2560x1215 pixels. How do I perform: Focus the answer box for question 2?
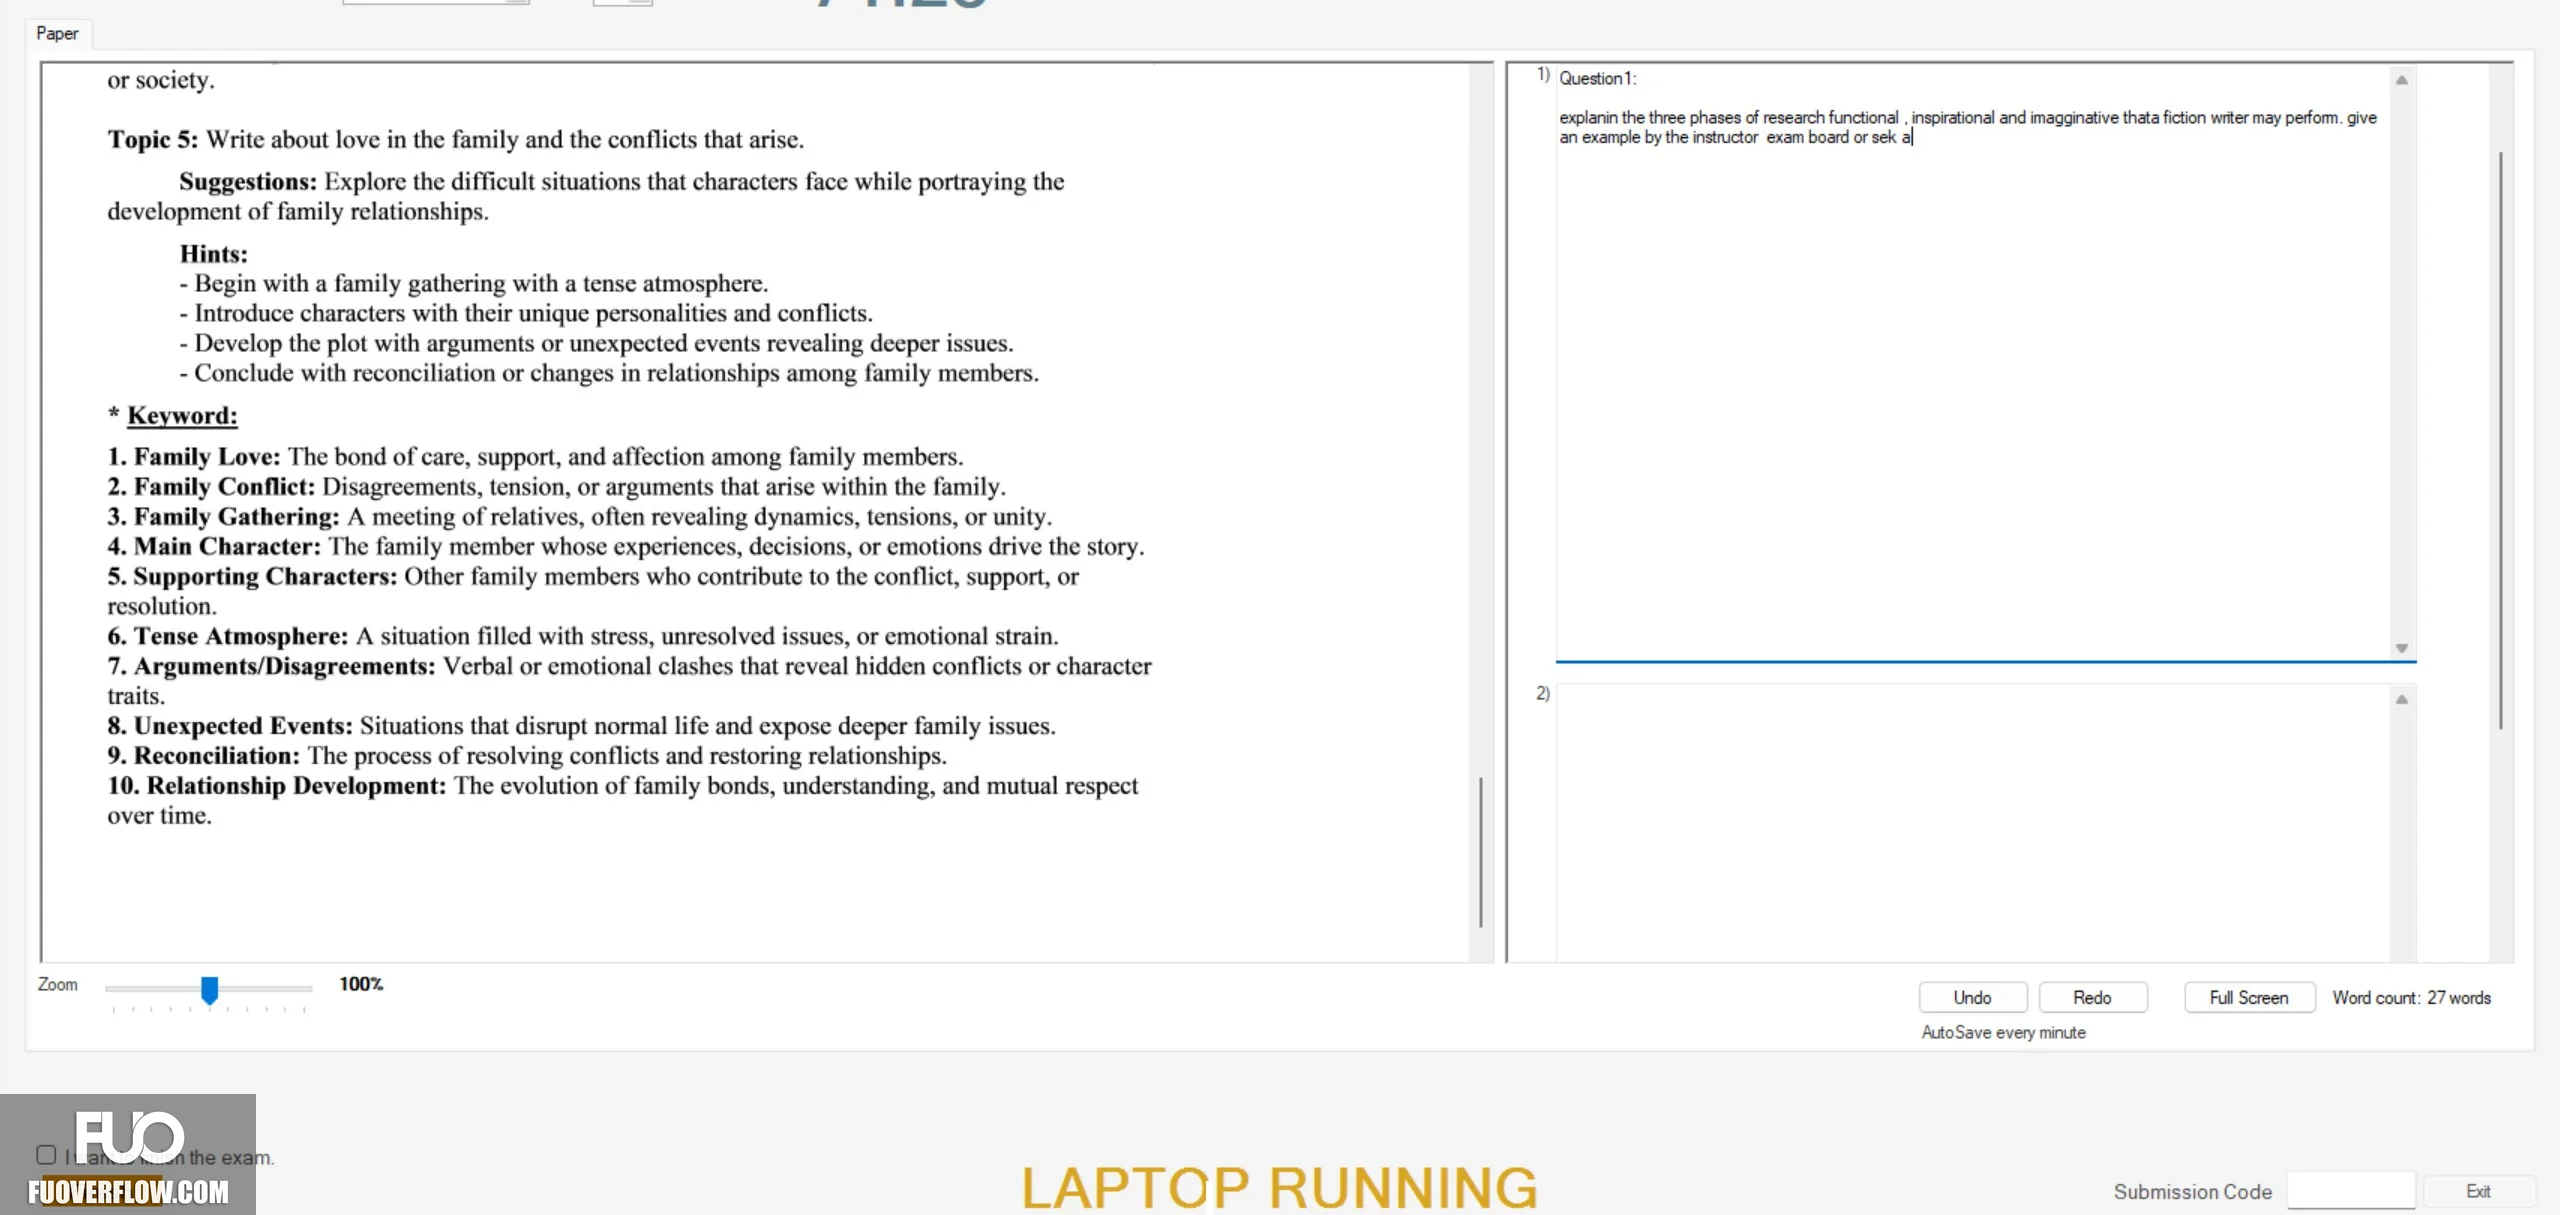pyautogui.click(x=1972, y=823)
